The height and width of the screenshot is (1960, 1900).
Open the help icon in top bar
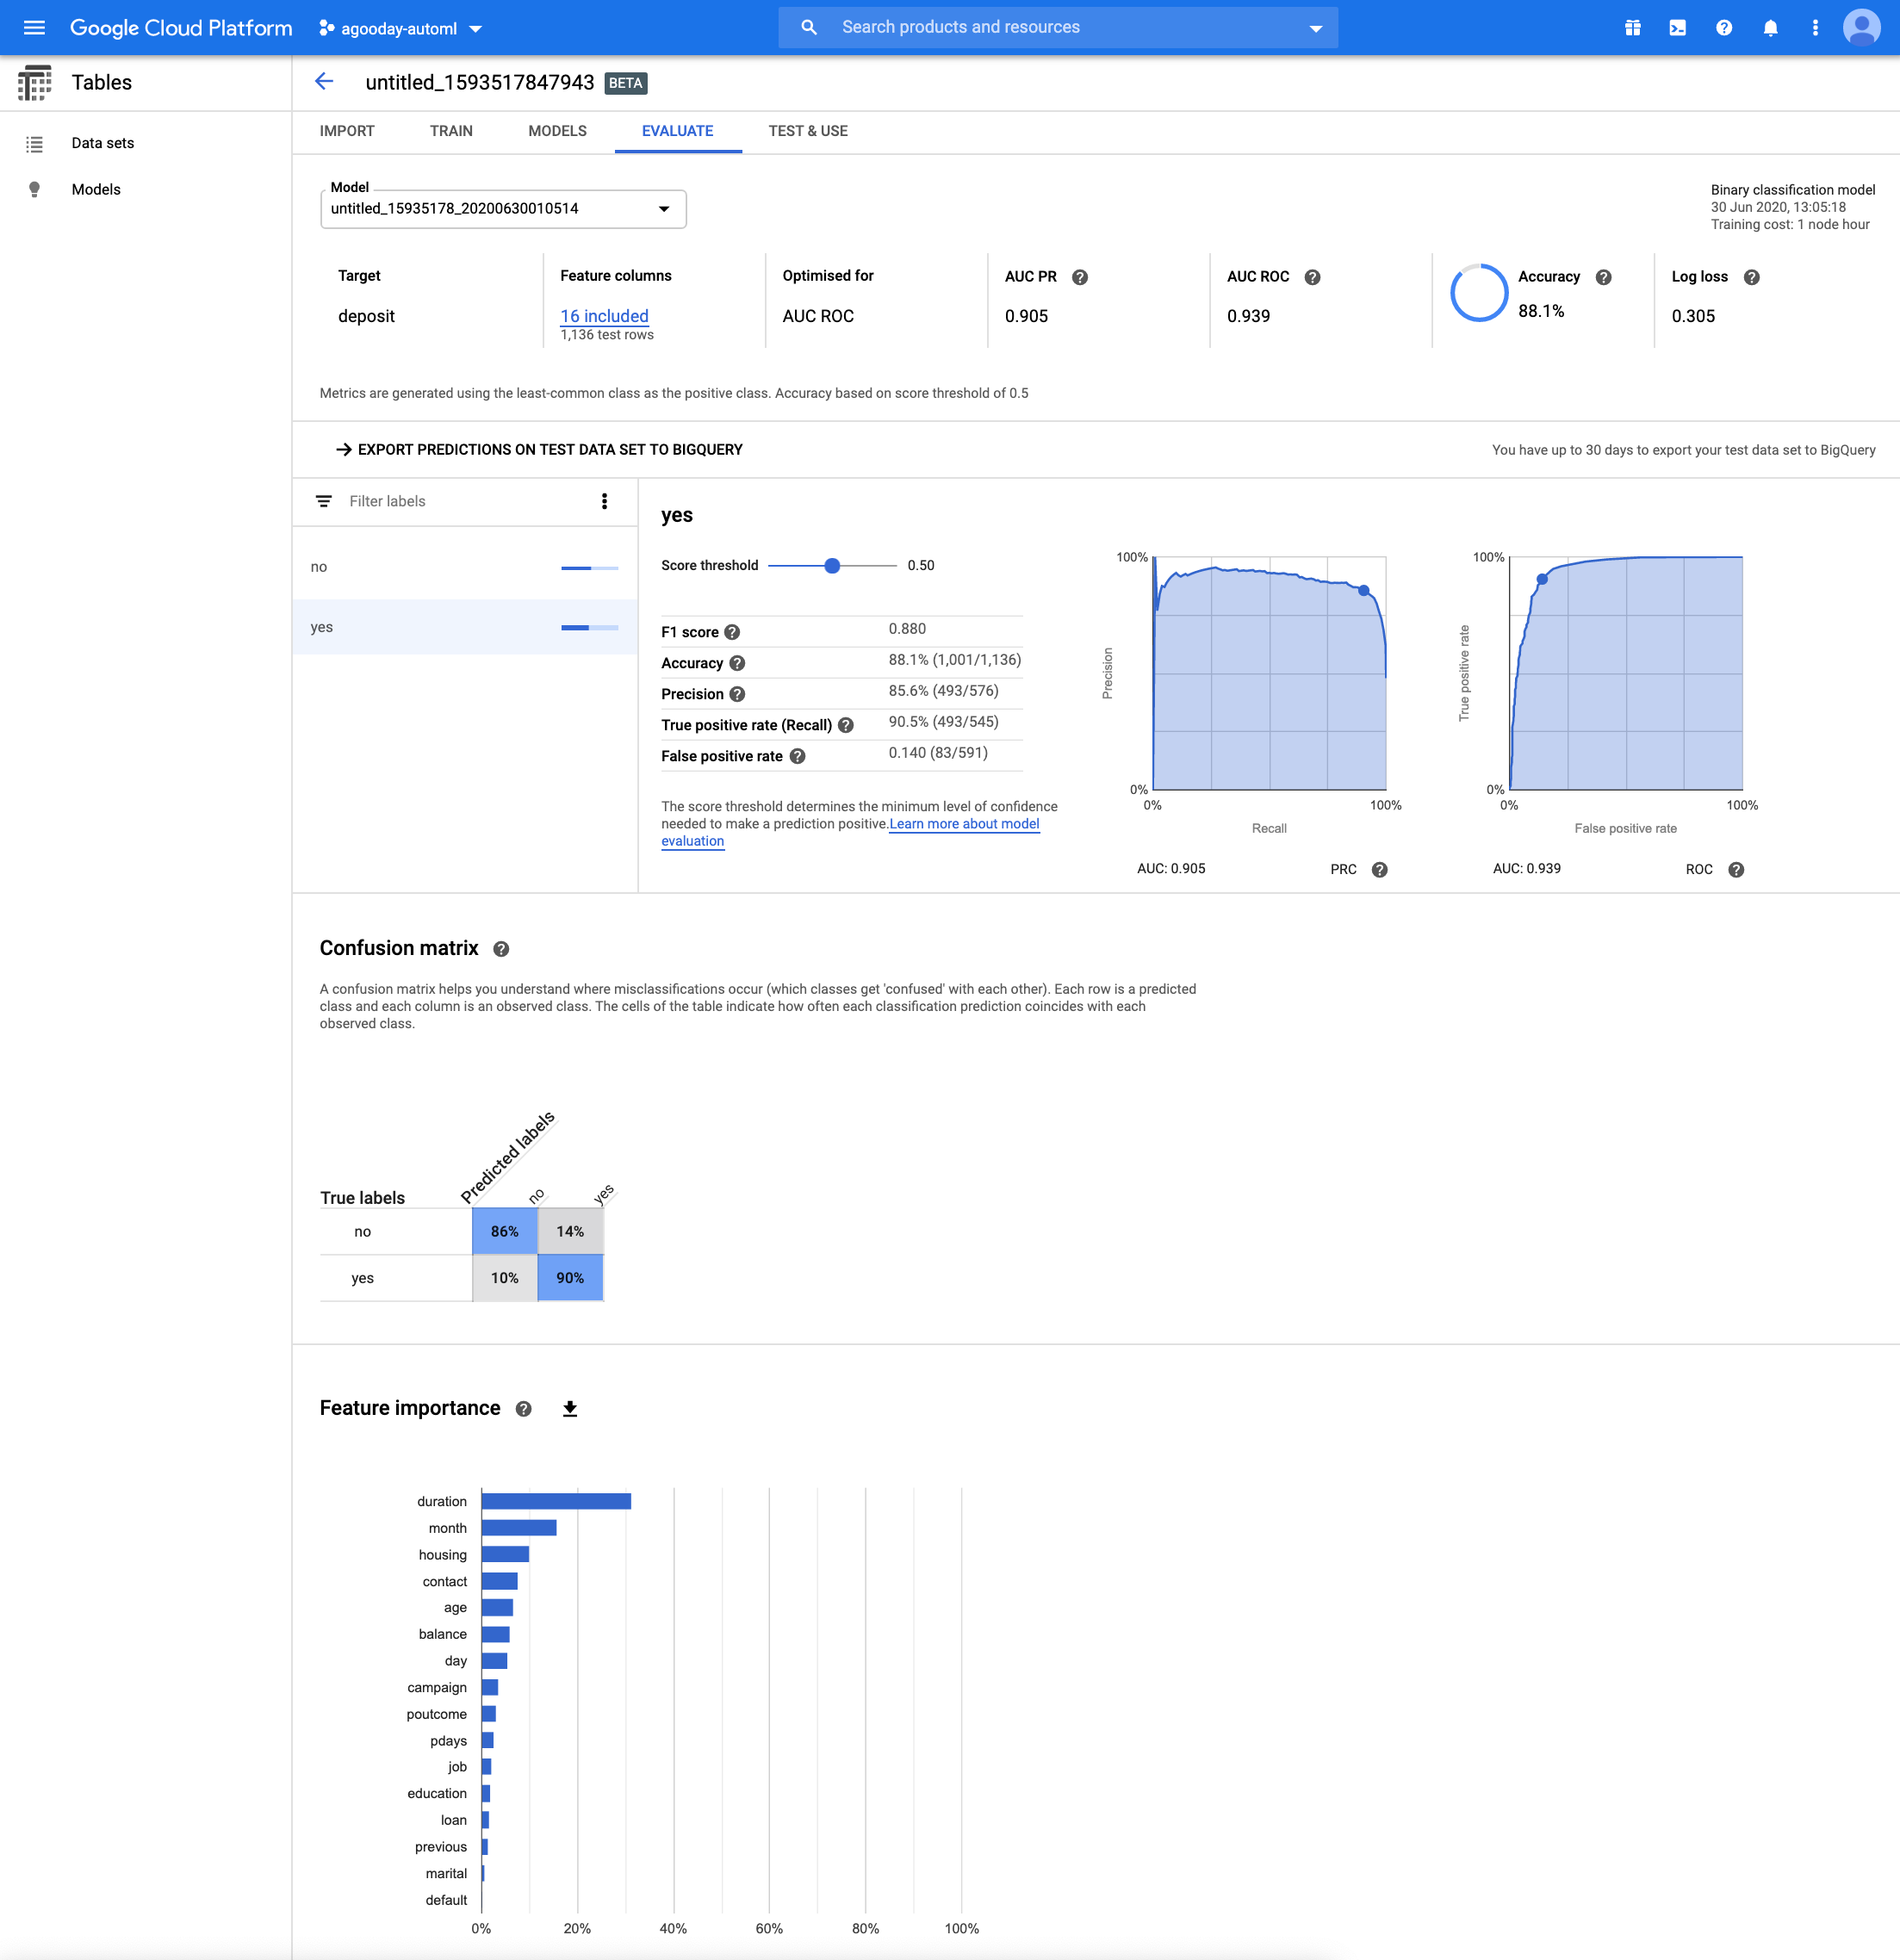[x=1724, y=27]
